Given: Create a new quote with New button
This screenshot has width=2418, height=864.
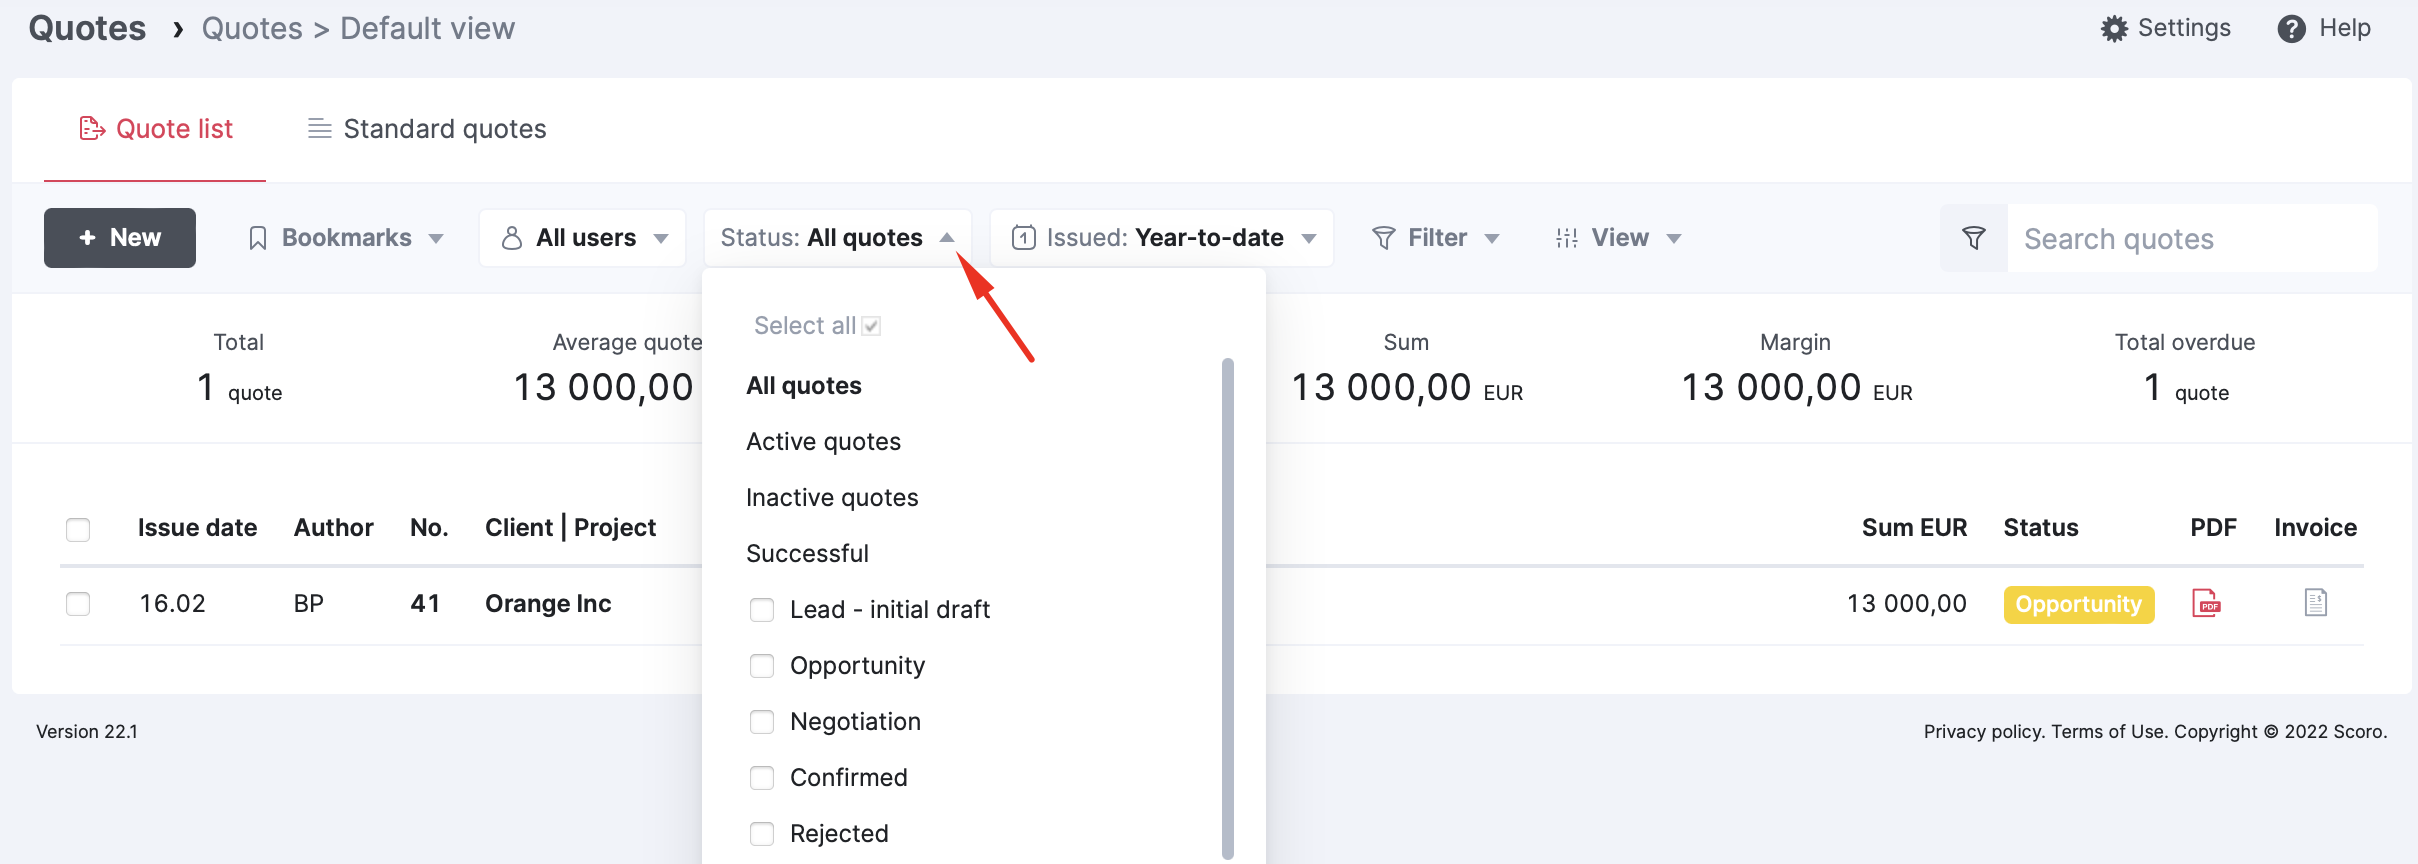Looking at the screenshot, I should 120,238.
